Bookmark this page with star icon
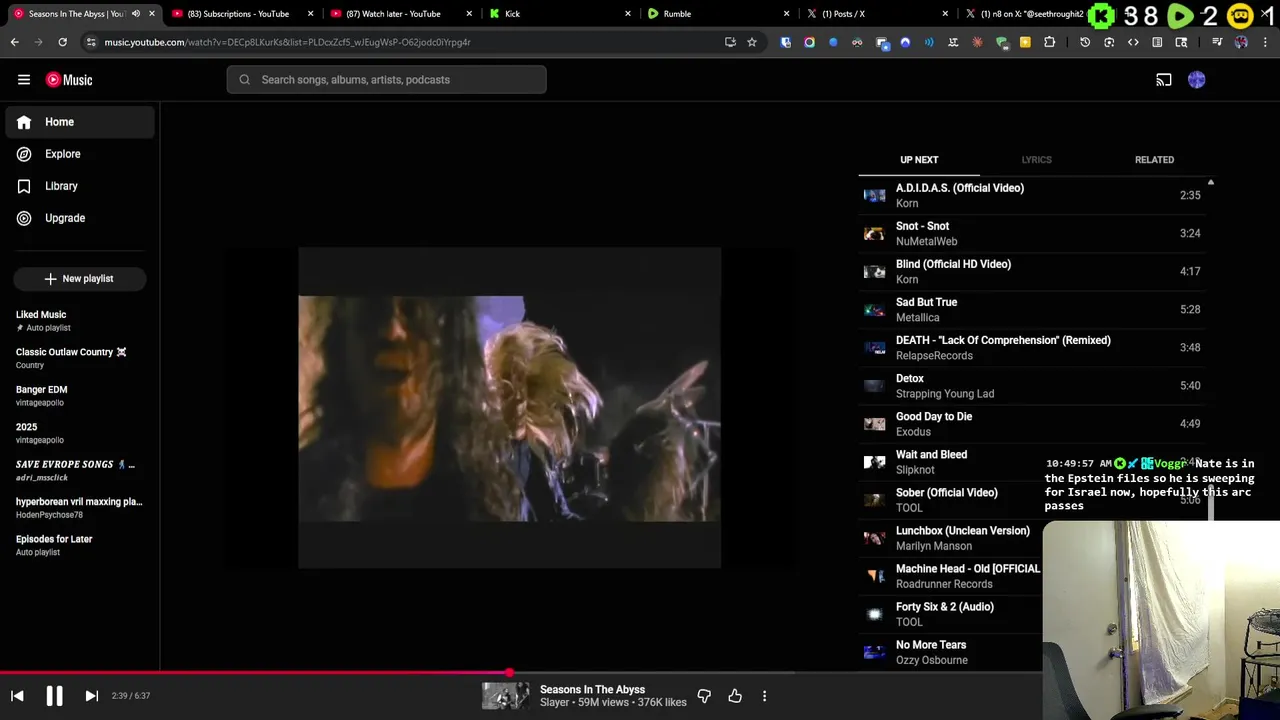This screenshot has width=1280, height=720. click(x=752, y=42)
